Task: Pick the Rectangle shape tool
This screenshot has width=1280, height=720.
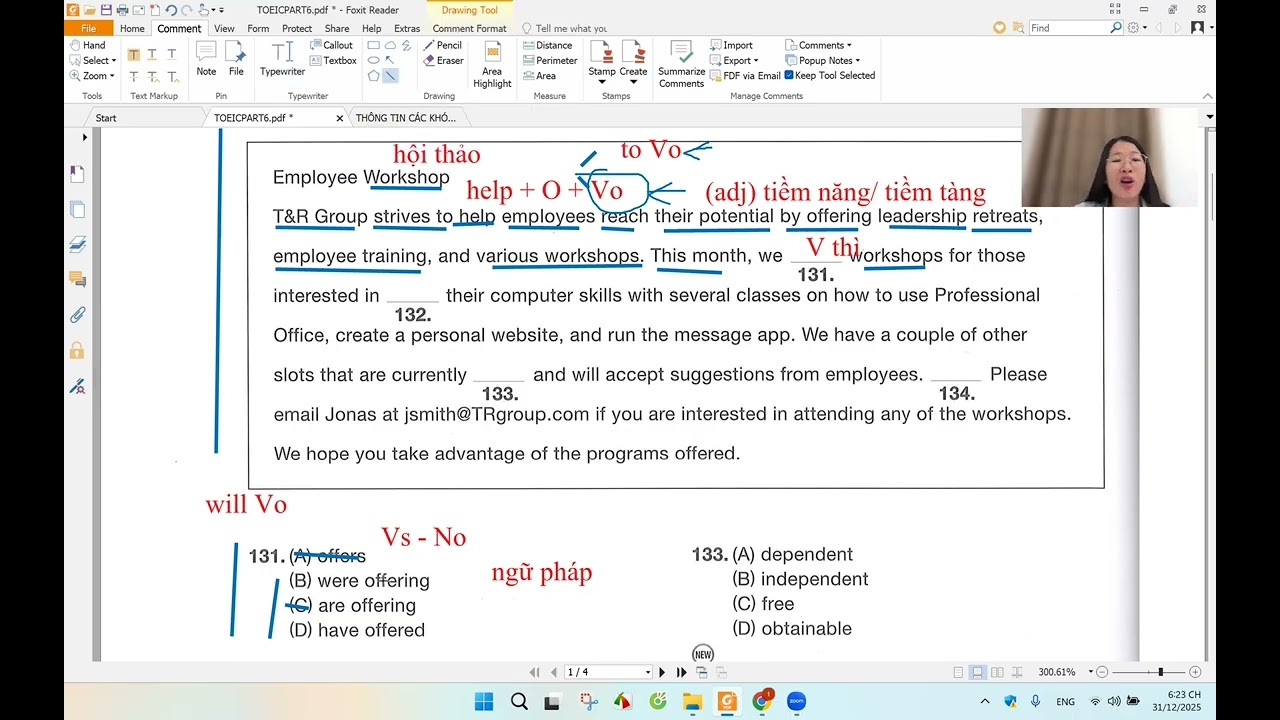Action: [x=373, y=45]
